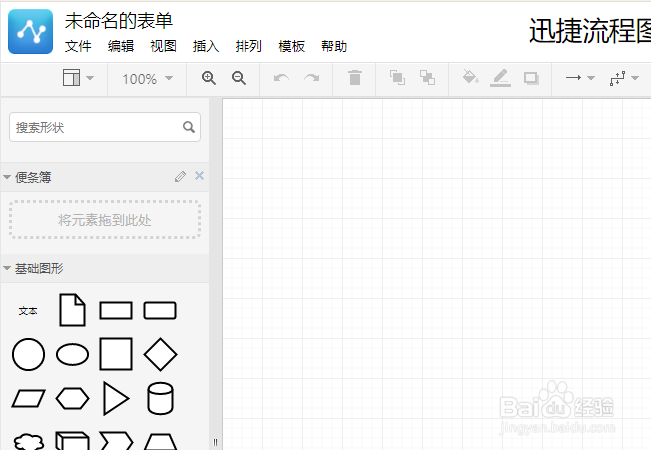
Task: Click the 将元素拖到此处 drop area
Action: 105,220
